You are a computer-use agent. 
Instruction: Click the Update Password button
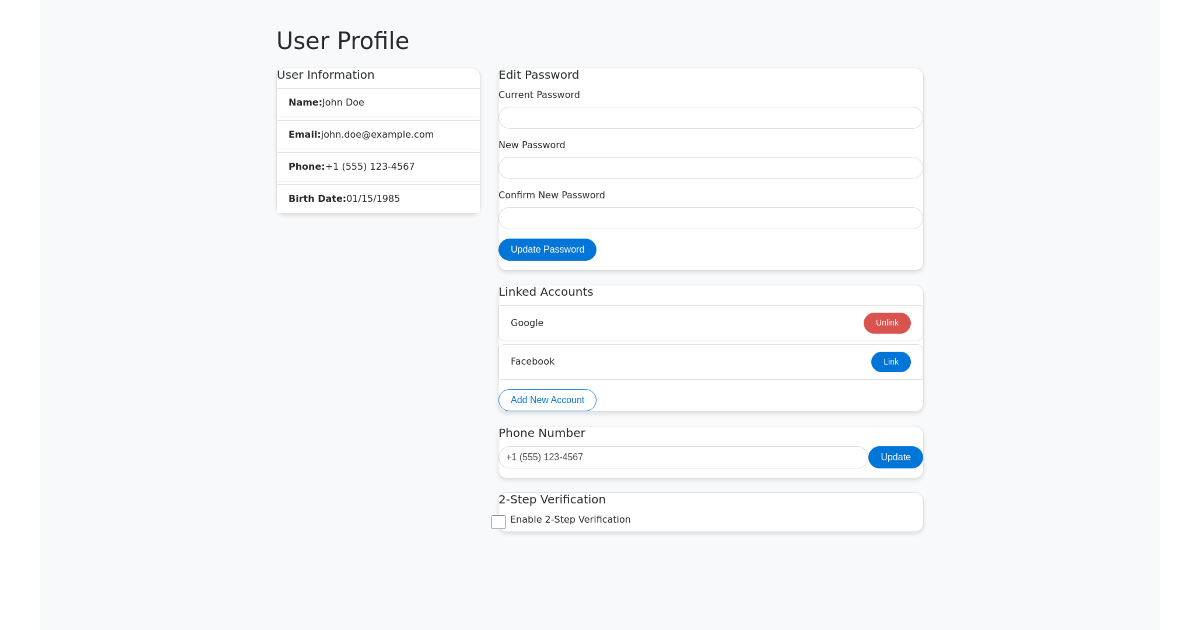(547, 249)
